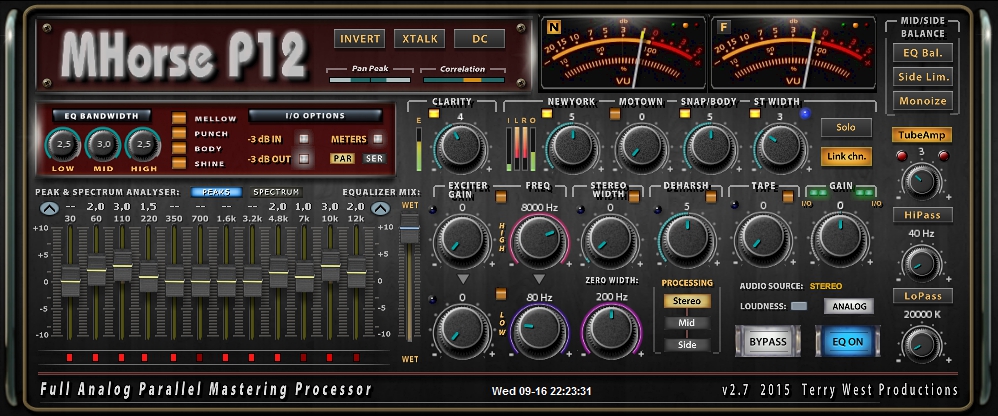Toggle the MOTOWN enable switch
Image resolution: width=998 pixels, height=416 pixels.
(615, 114)
